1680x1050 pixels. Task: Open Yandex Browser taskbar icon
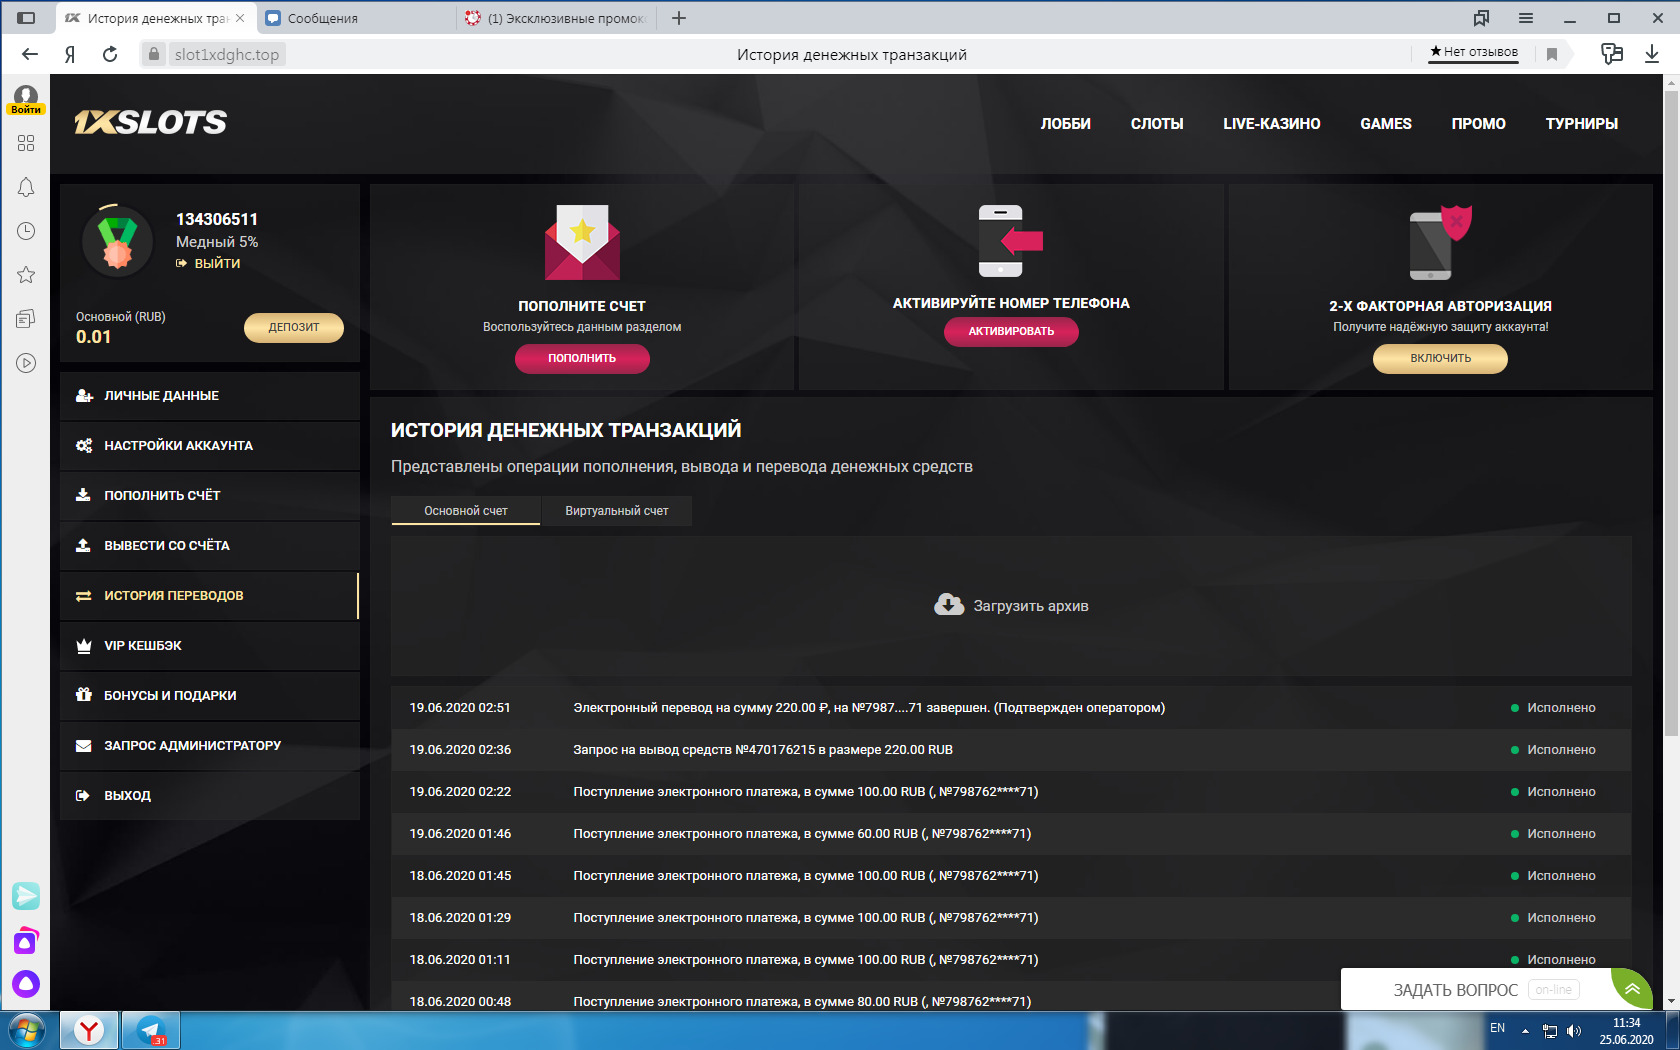coord(89,1030)
